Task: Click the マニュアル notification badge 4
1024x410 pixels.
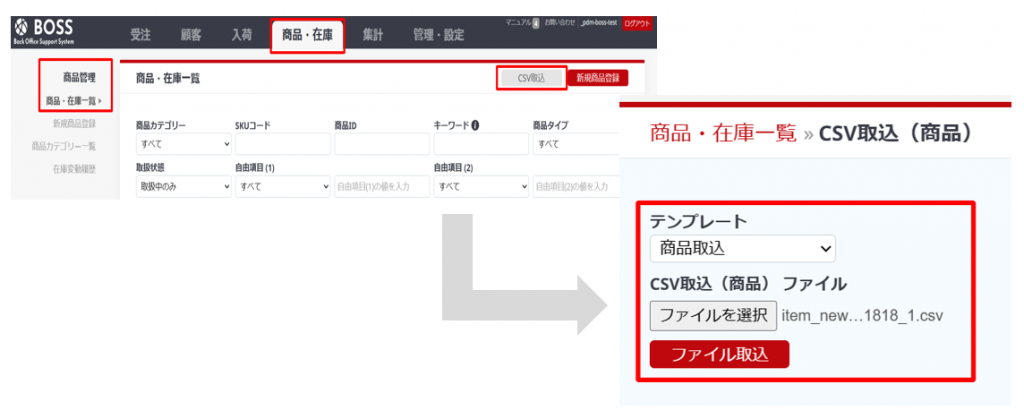Action: 536,24
